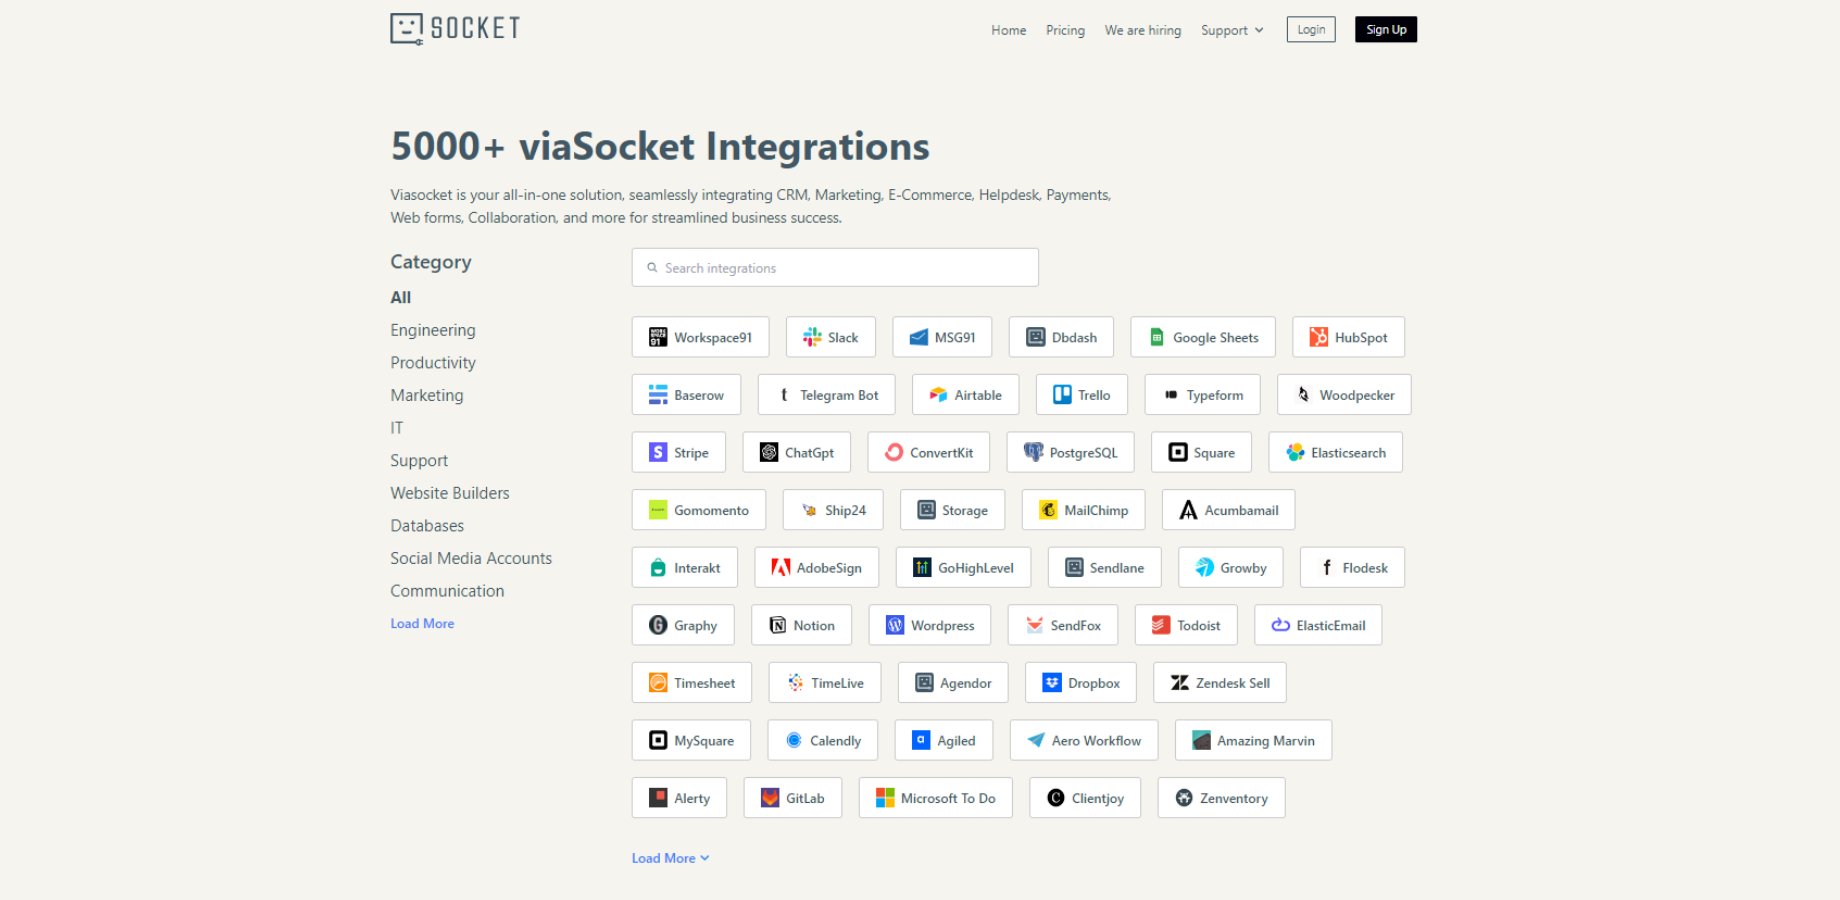Select the HubSpot logo icon
The width and height of the screenshot is (1840, 900).
pos(1319,338)
